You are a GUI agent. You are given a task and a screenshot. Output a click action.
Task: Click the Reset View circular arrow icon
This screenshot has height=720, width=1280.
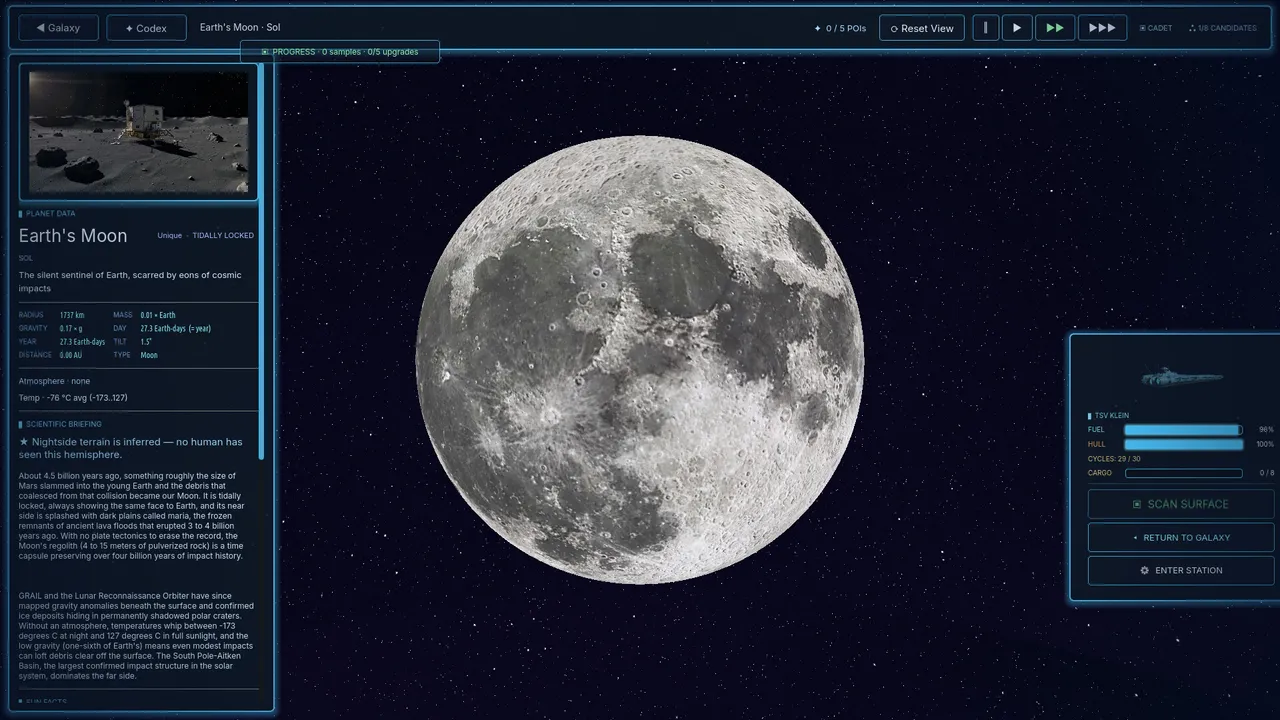coord(894,29)
